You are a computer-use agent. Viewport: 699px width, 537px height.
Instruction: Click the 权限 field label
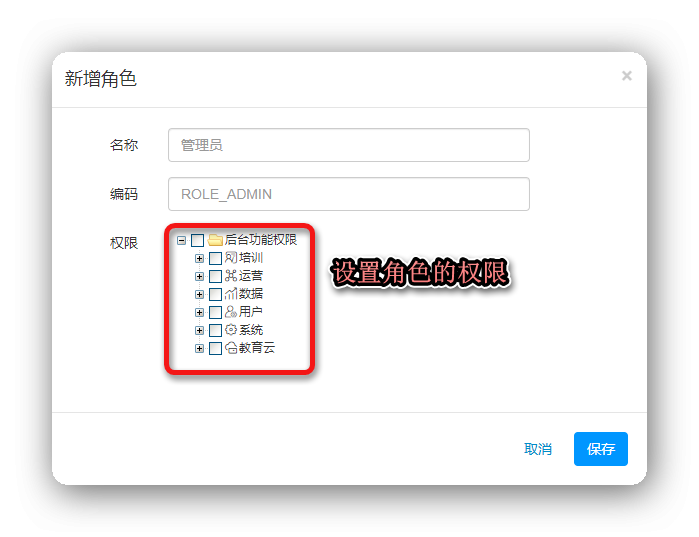[124, 243]
